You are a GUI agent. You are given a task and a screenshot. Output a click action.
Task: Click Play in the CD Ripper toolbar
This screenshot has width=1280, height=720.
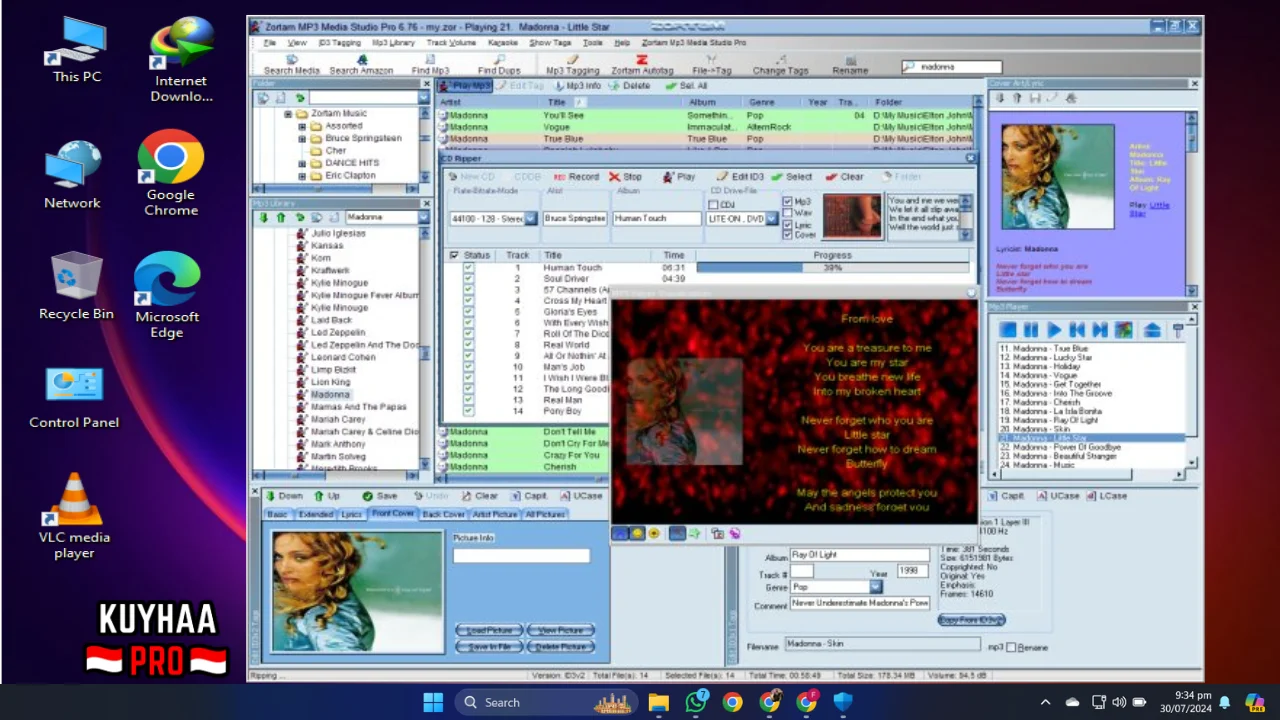pyautogui.click(x=679, y=177)
